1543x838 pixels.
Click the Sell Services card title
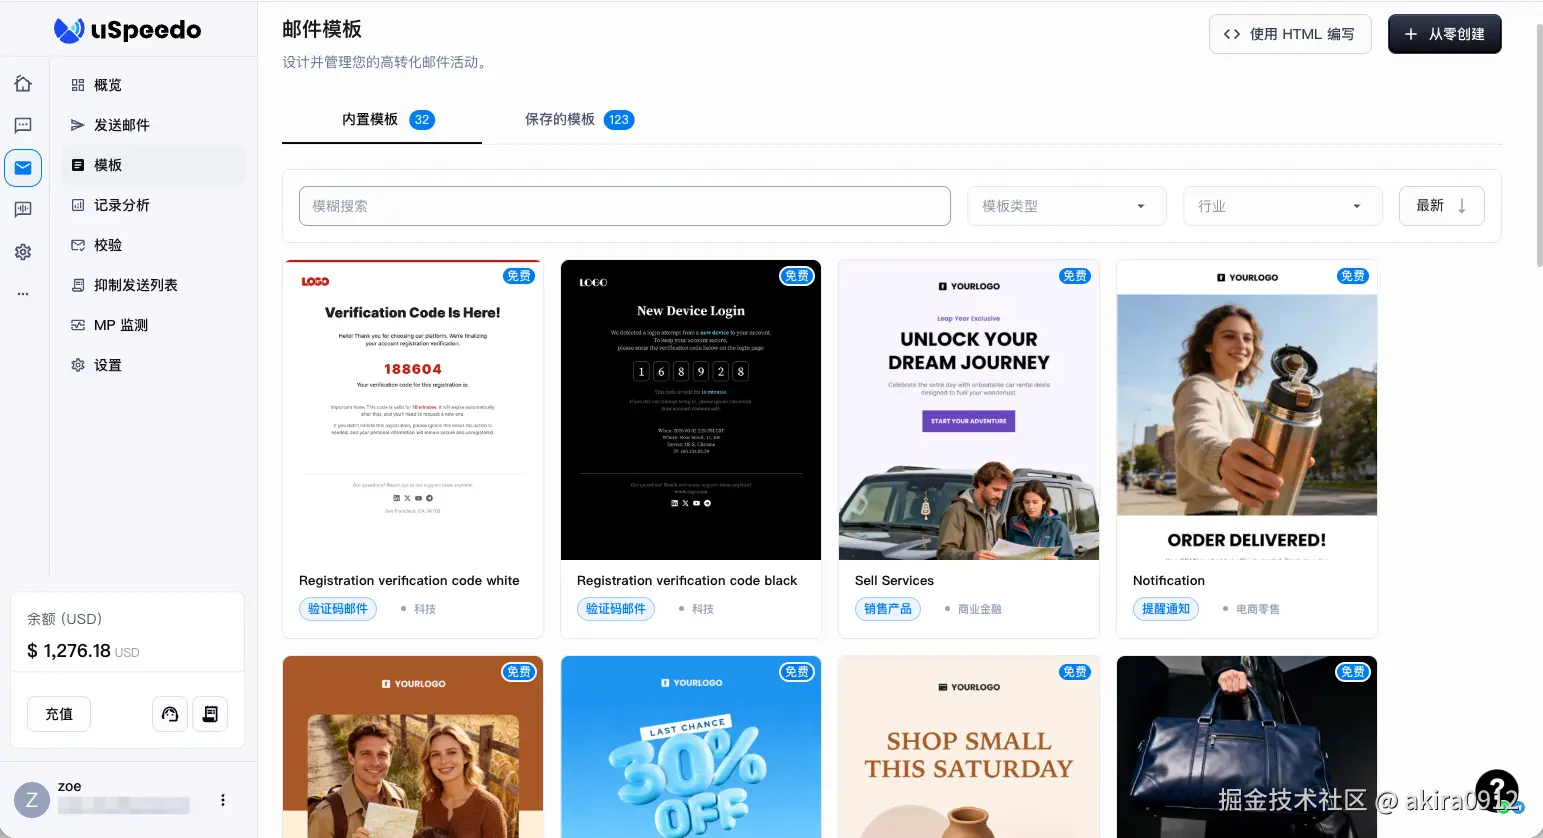tap(894, 580)
